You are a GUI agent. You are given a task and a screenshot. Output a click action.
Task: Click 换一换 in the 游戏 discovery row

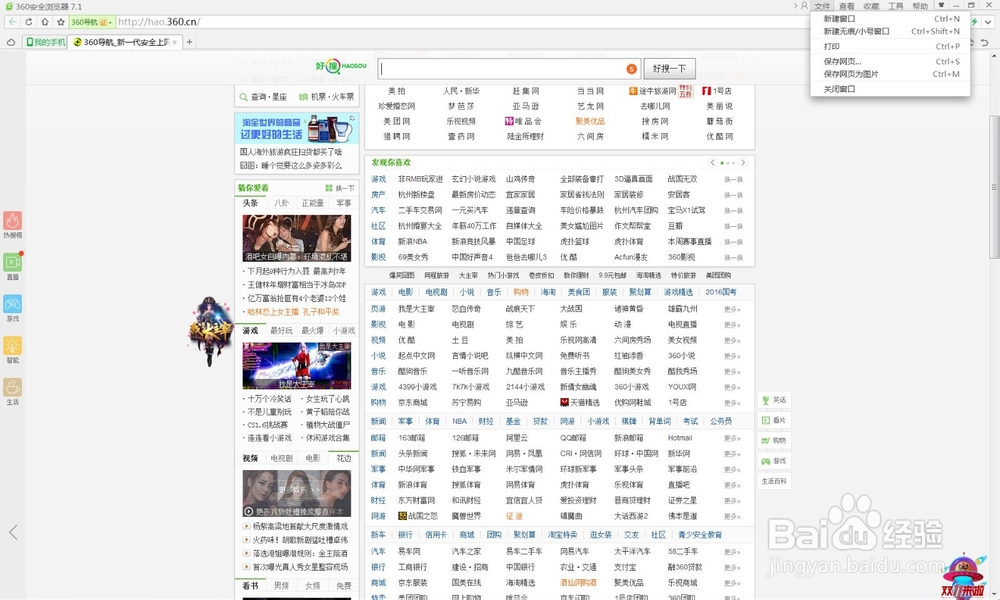point(733,180)
